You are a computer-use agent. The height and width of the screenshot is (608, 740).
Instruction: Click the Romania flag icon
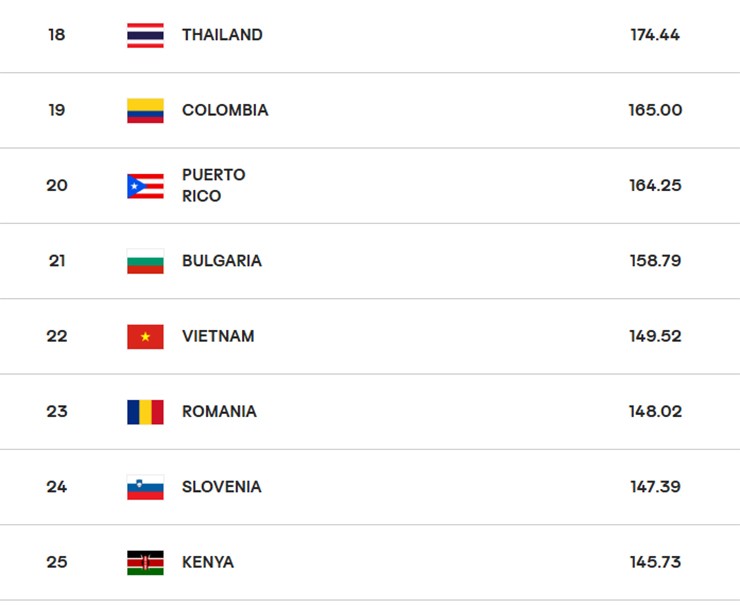click(145, 411)
